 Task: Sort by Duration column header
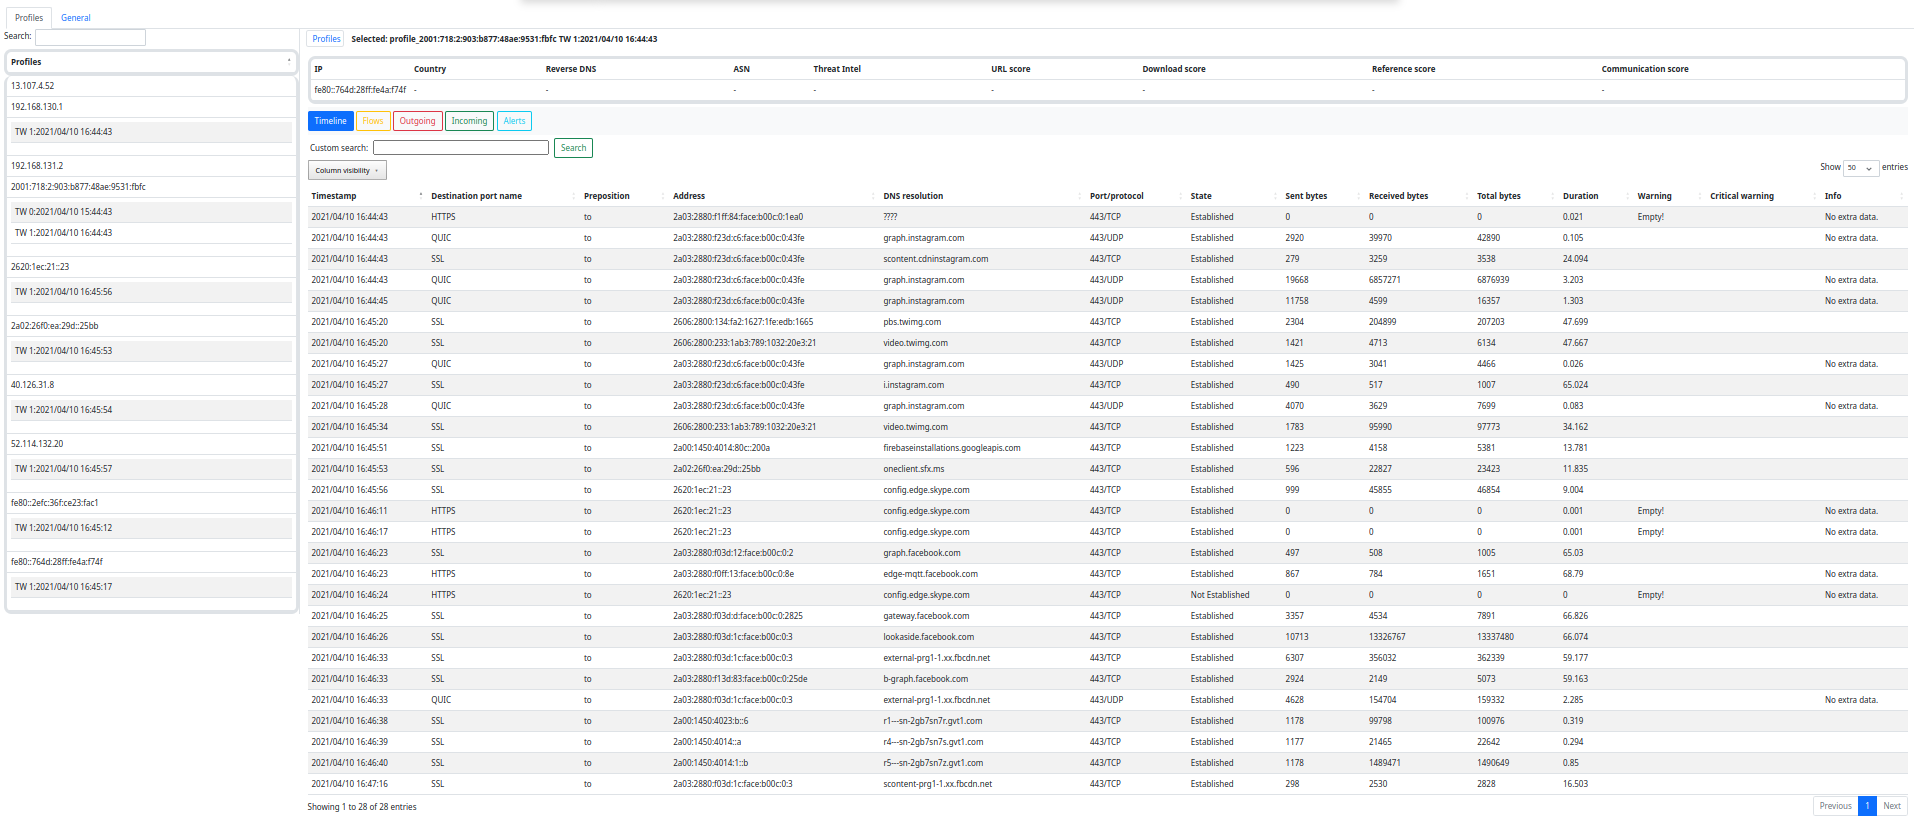coord(1580,196)
